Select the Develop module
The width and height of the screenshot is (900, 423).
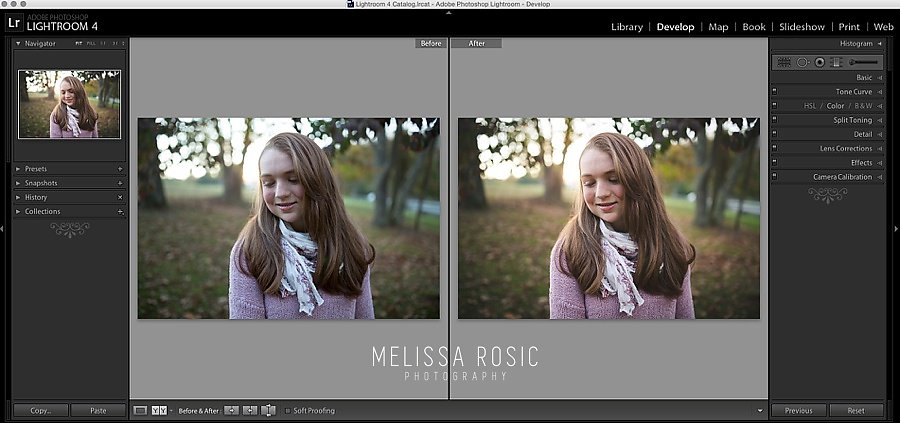pos(676,27)
